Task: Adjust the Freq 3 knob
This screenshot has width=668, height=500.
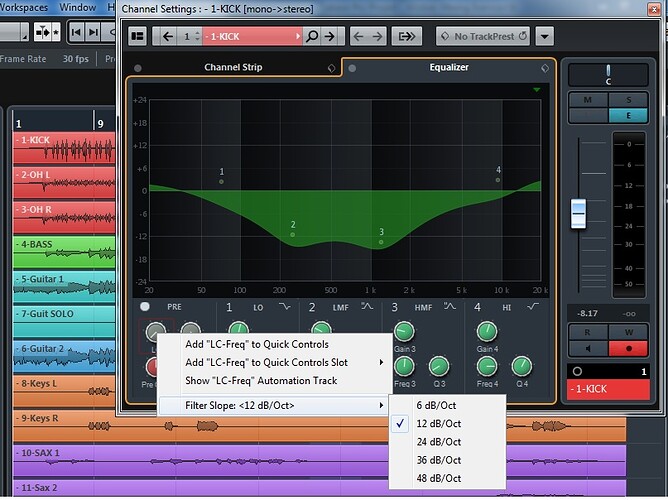Action: (404, 366)
